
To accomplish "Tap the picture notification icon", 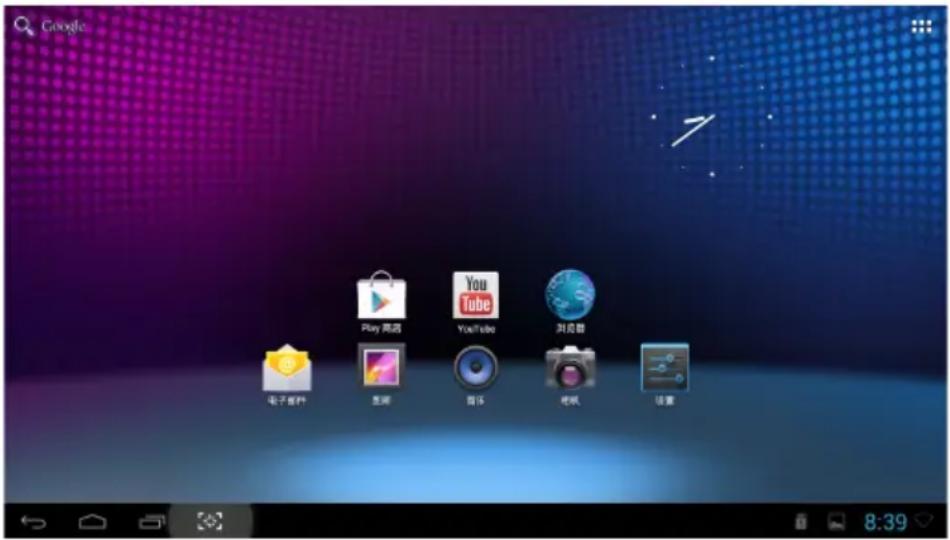I will tap(837, 521).
